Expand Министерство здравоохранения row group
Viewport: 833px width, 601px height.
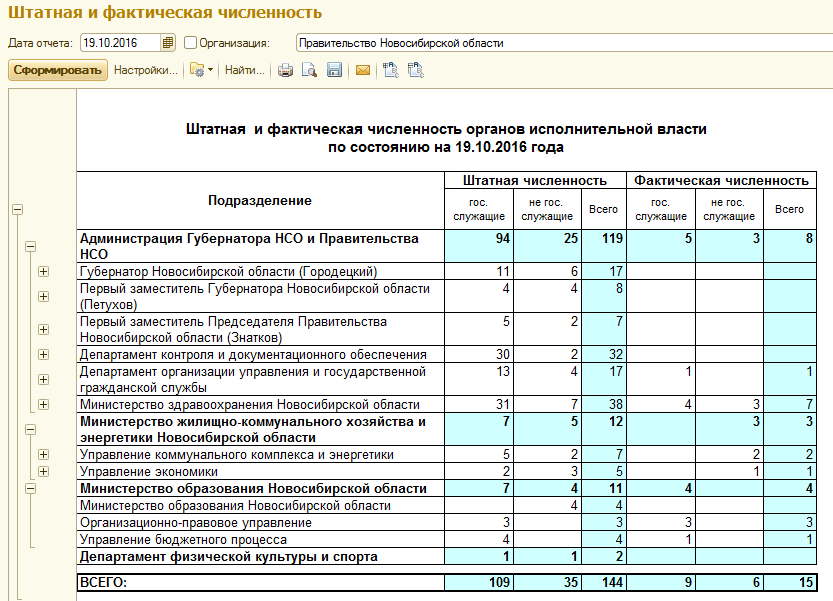pyautogui.click(x=44, y=404)
